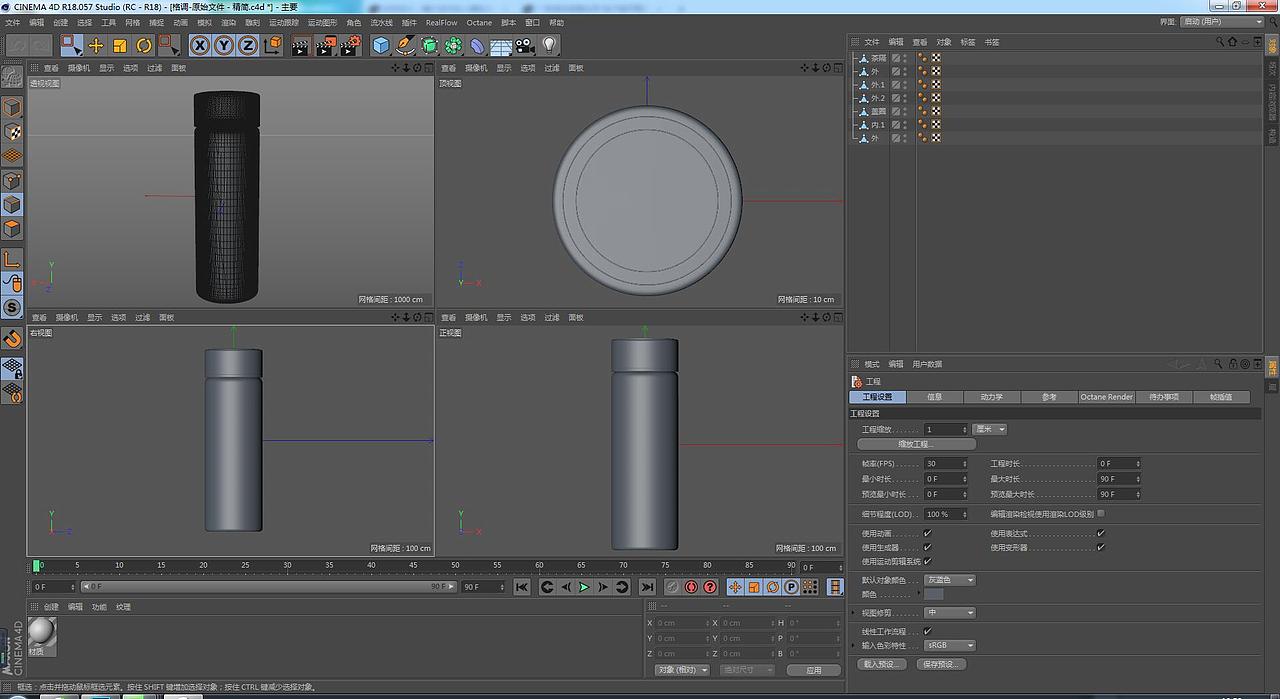Toggle the Z axis lock
The image size is (1280, 699).
point(247,45)
